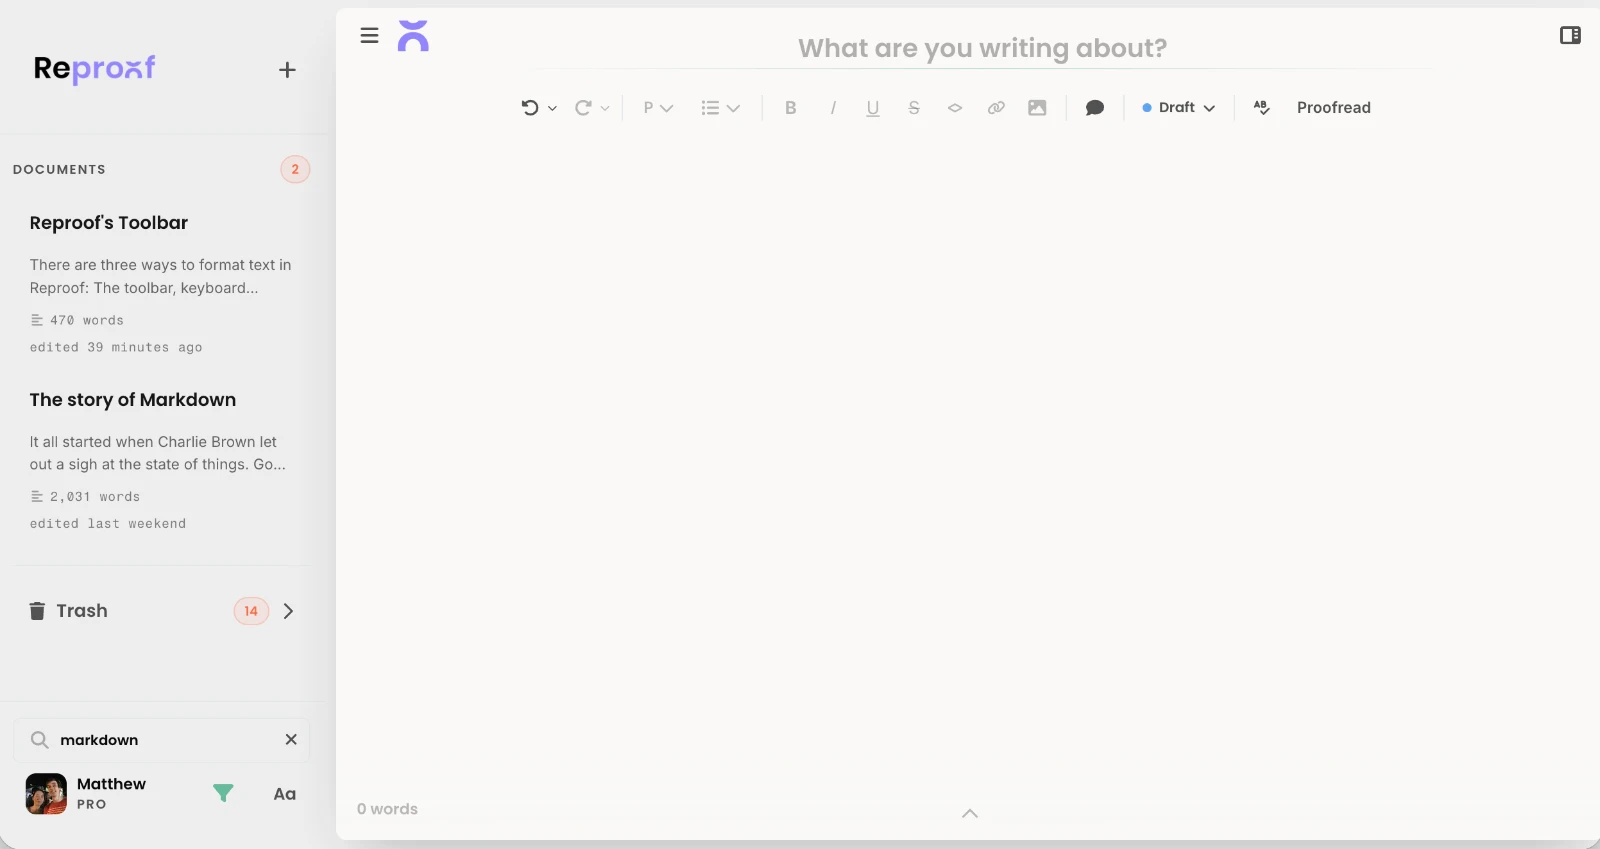Click the redo arrow icon
Image resolution: width=1600 pixels, height=849 pixels.
(x=583, y=108)
